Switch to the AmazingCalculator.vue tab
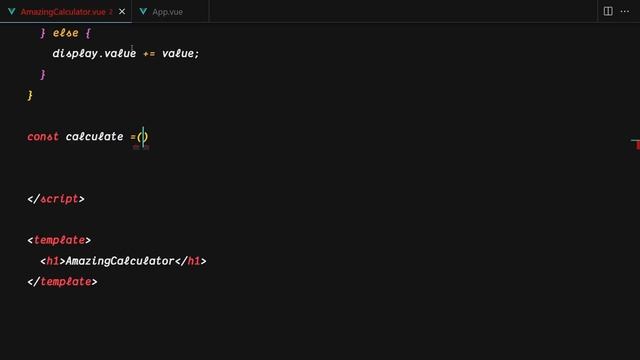Image resolution: width=640 pixels, height=360 pixels. (x=66, y=12)
